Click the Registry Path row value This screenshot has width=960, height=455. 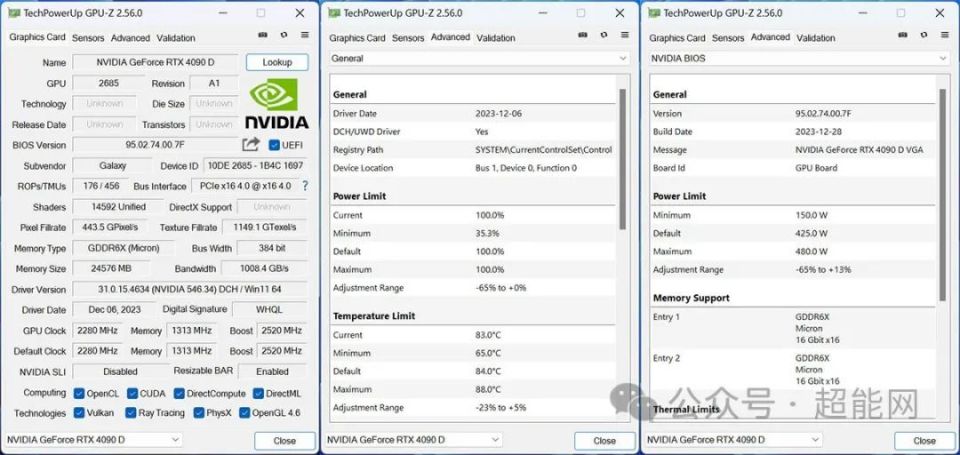544,149
